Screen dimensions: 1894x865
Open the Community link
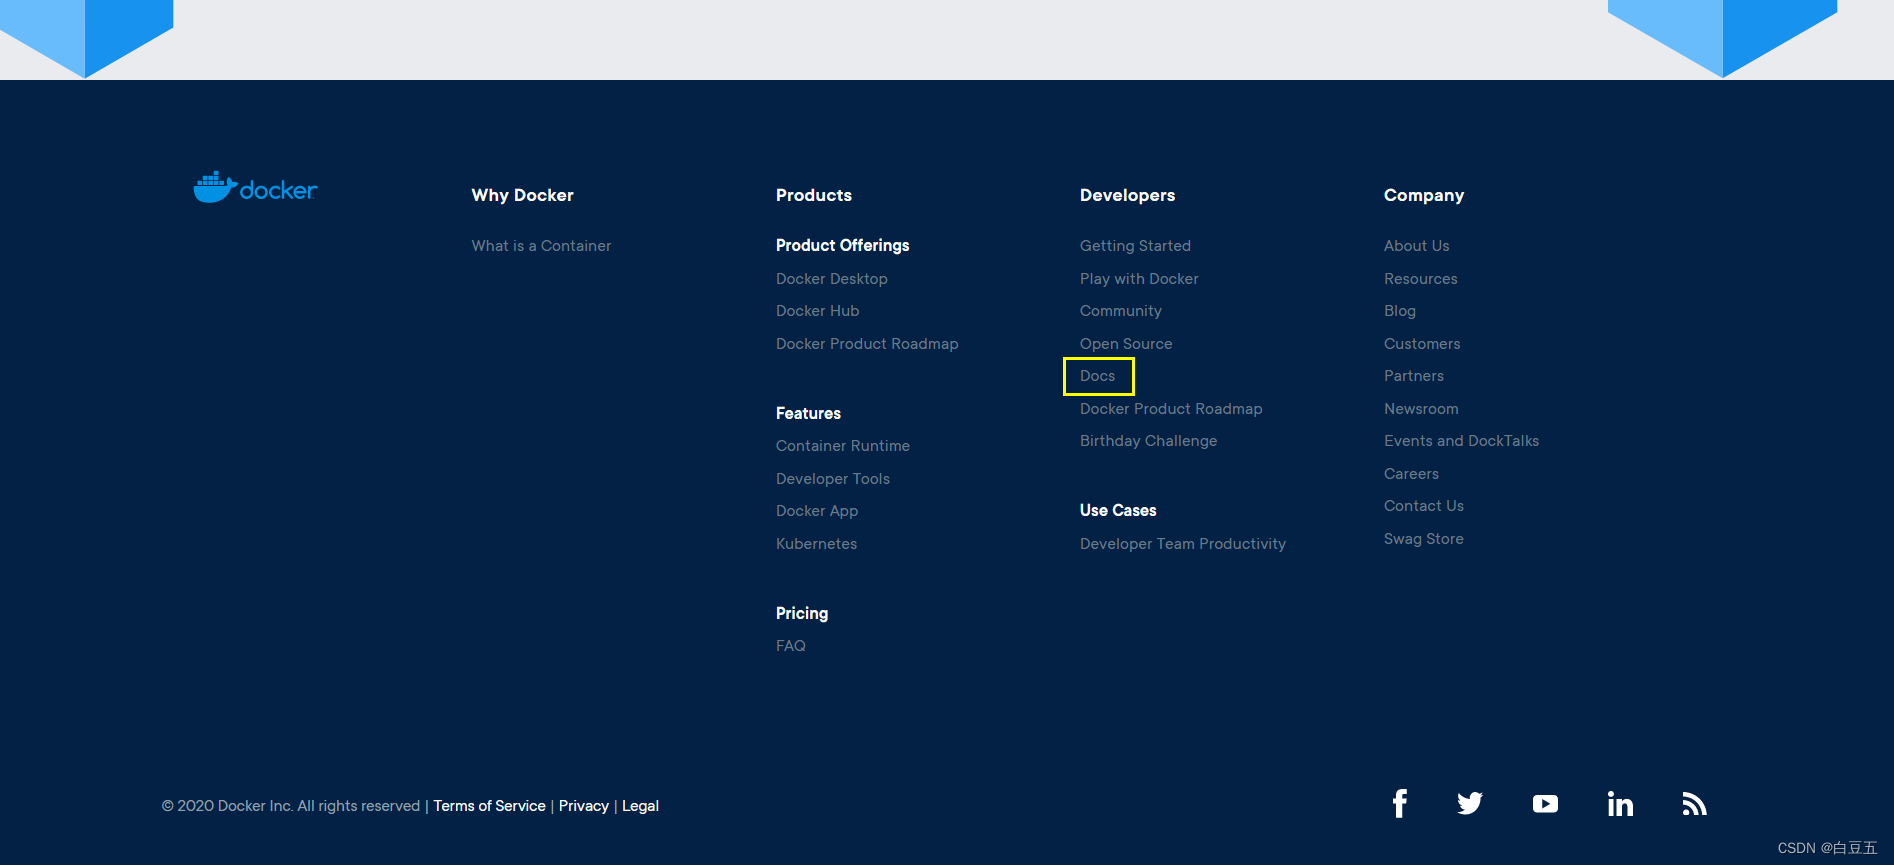tap(1121, 311)
